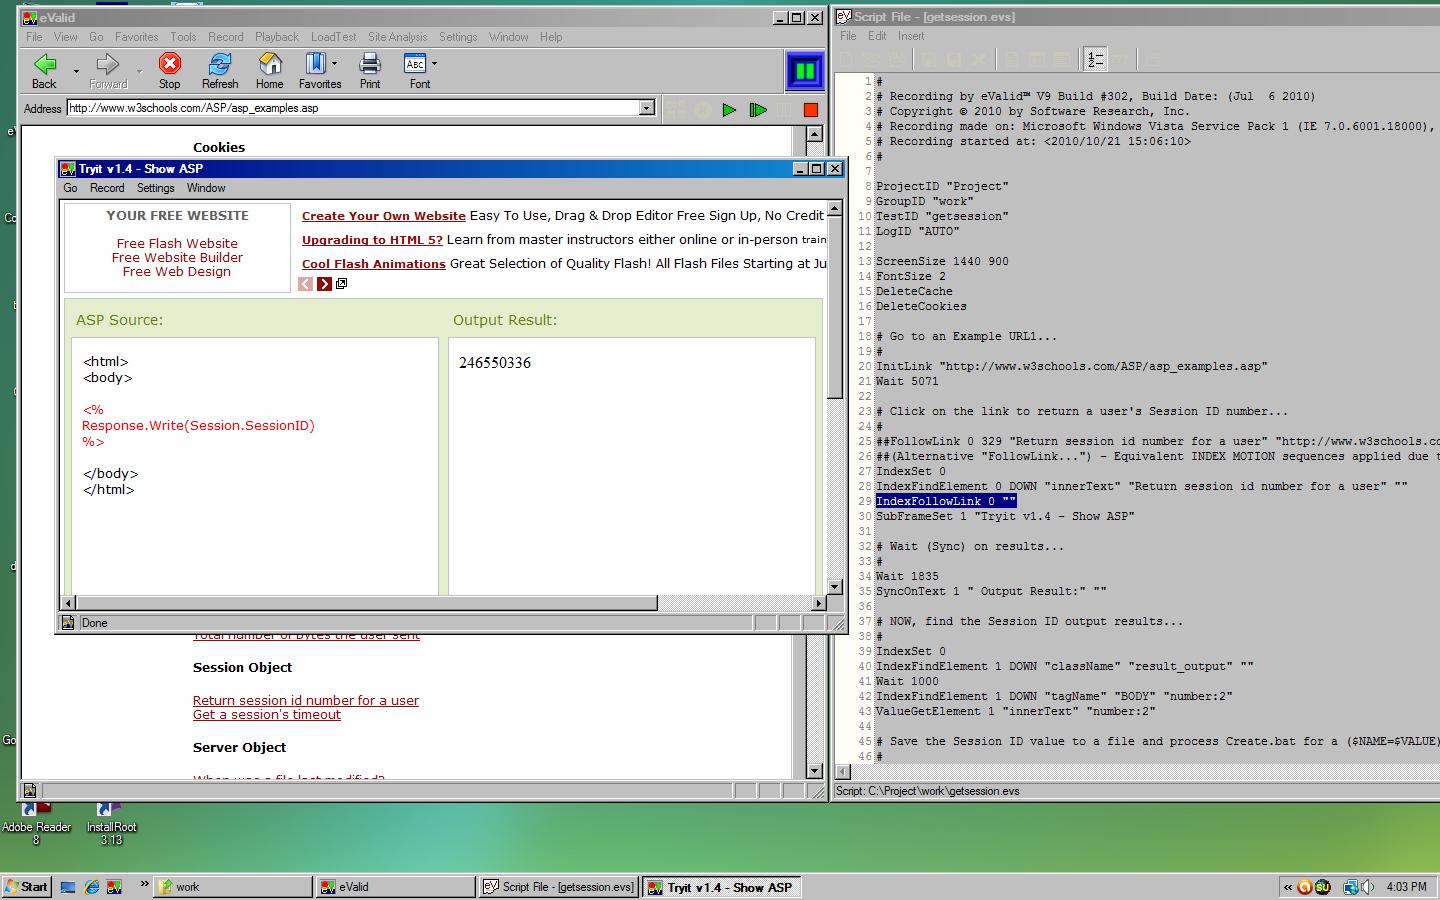Click 'Free Website Builder' ad text
This screenshot has width=1440, height=900.
pyautogui.click(x=177, y=258)
